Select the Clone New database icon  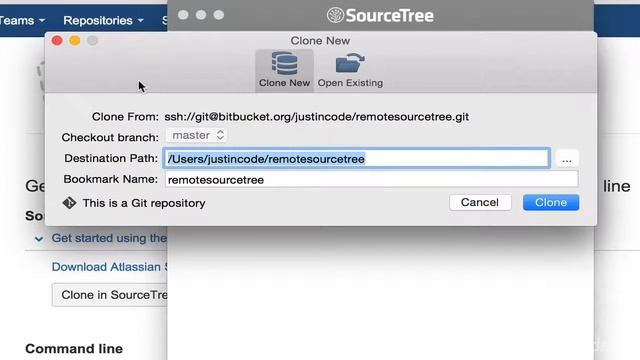pos(284,64)
